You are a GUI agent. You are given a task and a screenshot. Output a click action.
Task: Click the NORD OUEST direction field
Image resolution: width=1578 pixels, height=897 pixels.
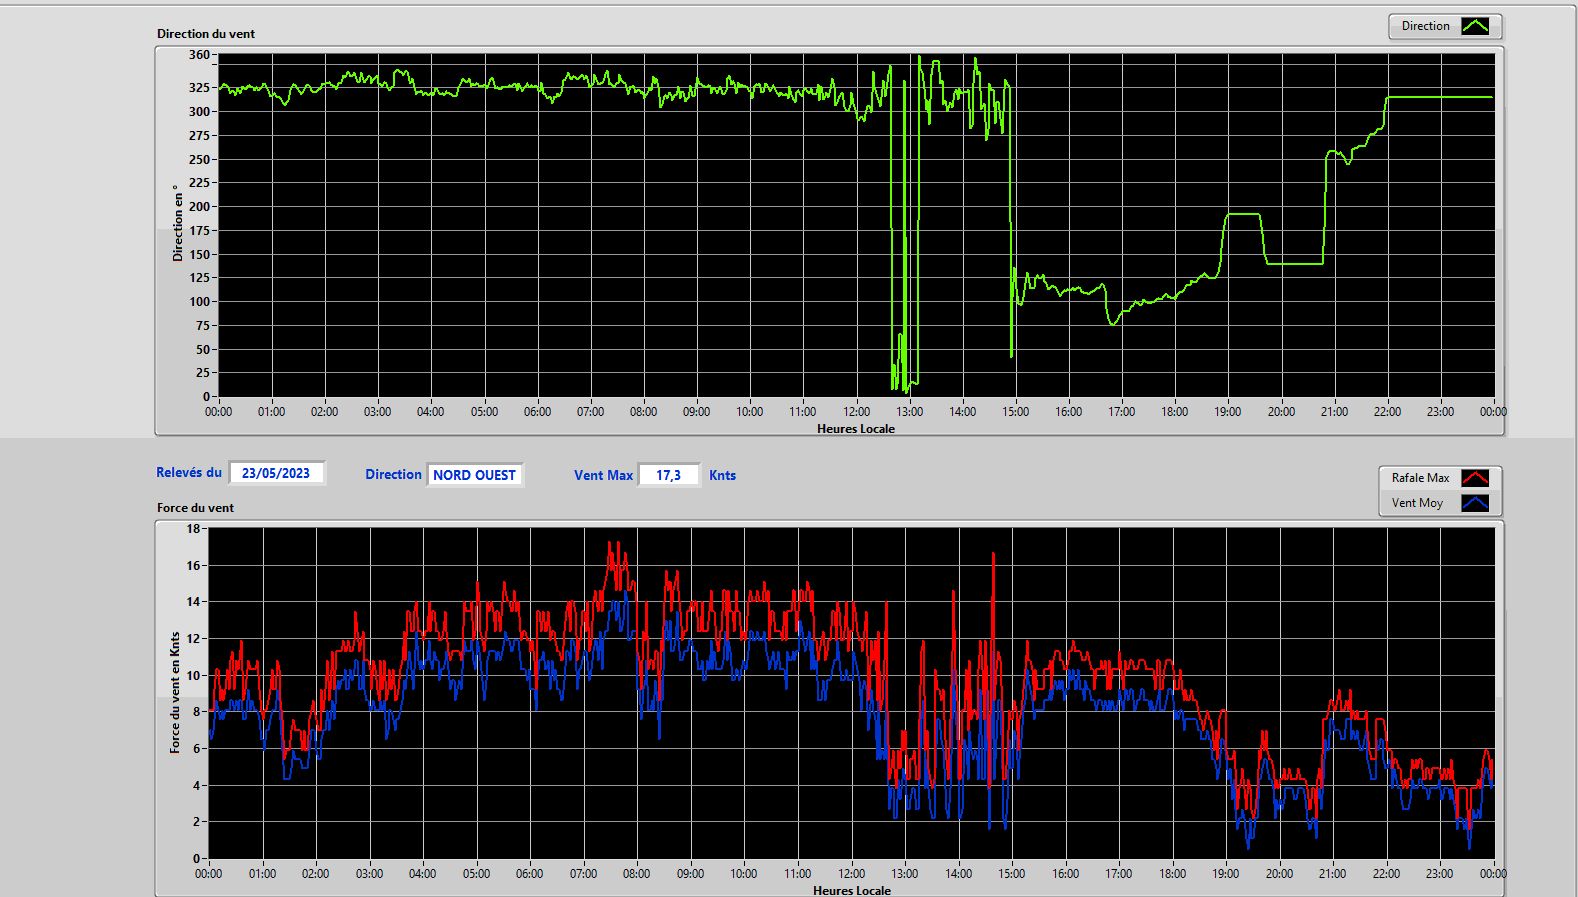(474, 475)
